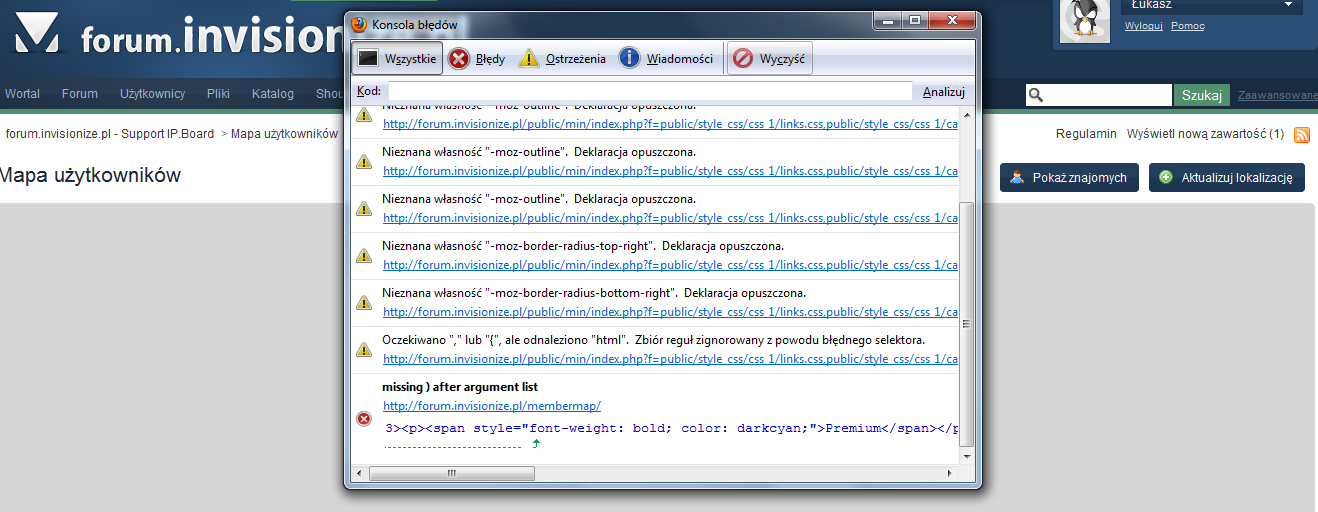Click the Wyloguj logout link
1318x512 pixels.
1143,26
